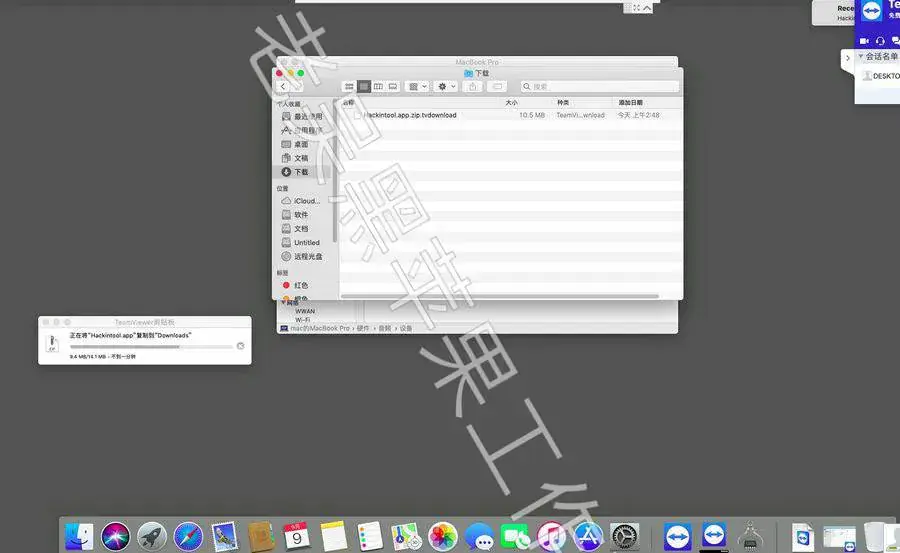Switch Finder to column view
900x553 pixels.
click(378, 86)
